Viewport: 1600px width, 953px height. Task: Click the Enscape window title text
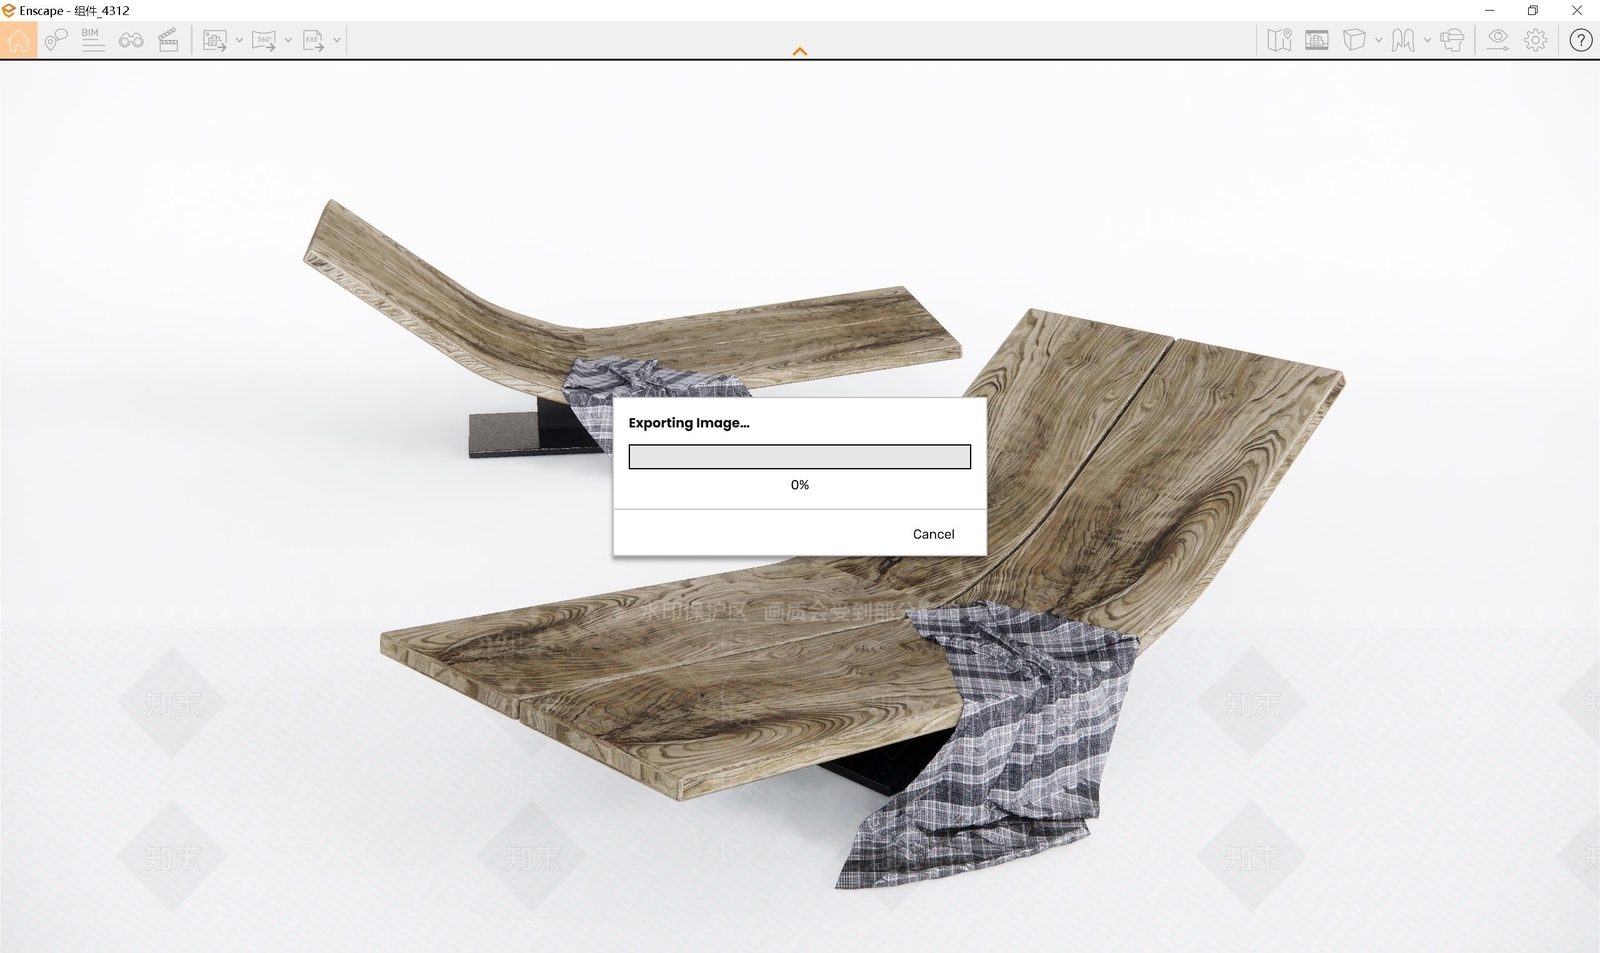(74, 10)
